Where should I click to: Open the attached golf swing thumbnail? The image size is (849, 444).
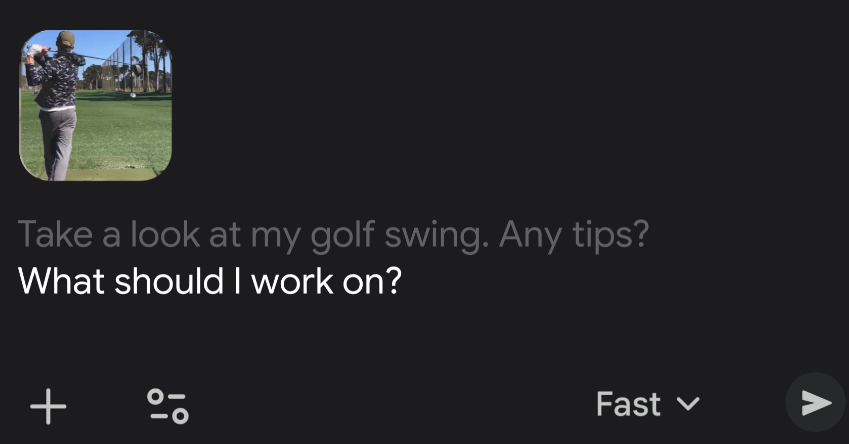click(x=96, y=105)
